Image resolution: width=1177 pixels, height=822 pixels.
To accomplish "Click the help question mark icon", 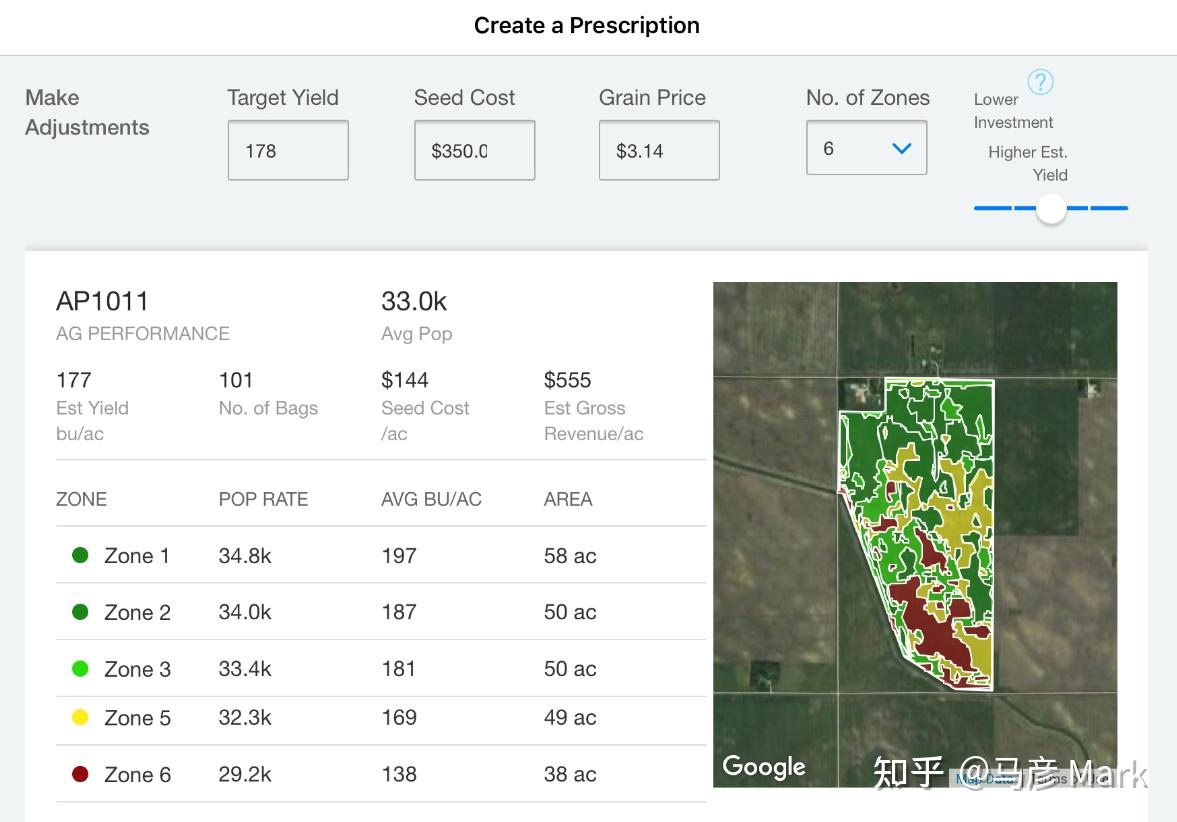I will coord(1040,82).
